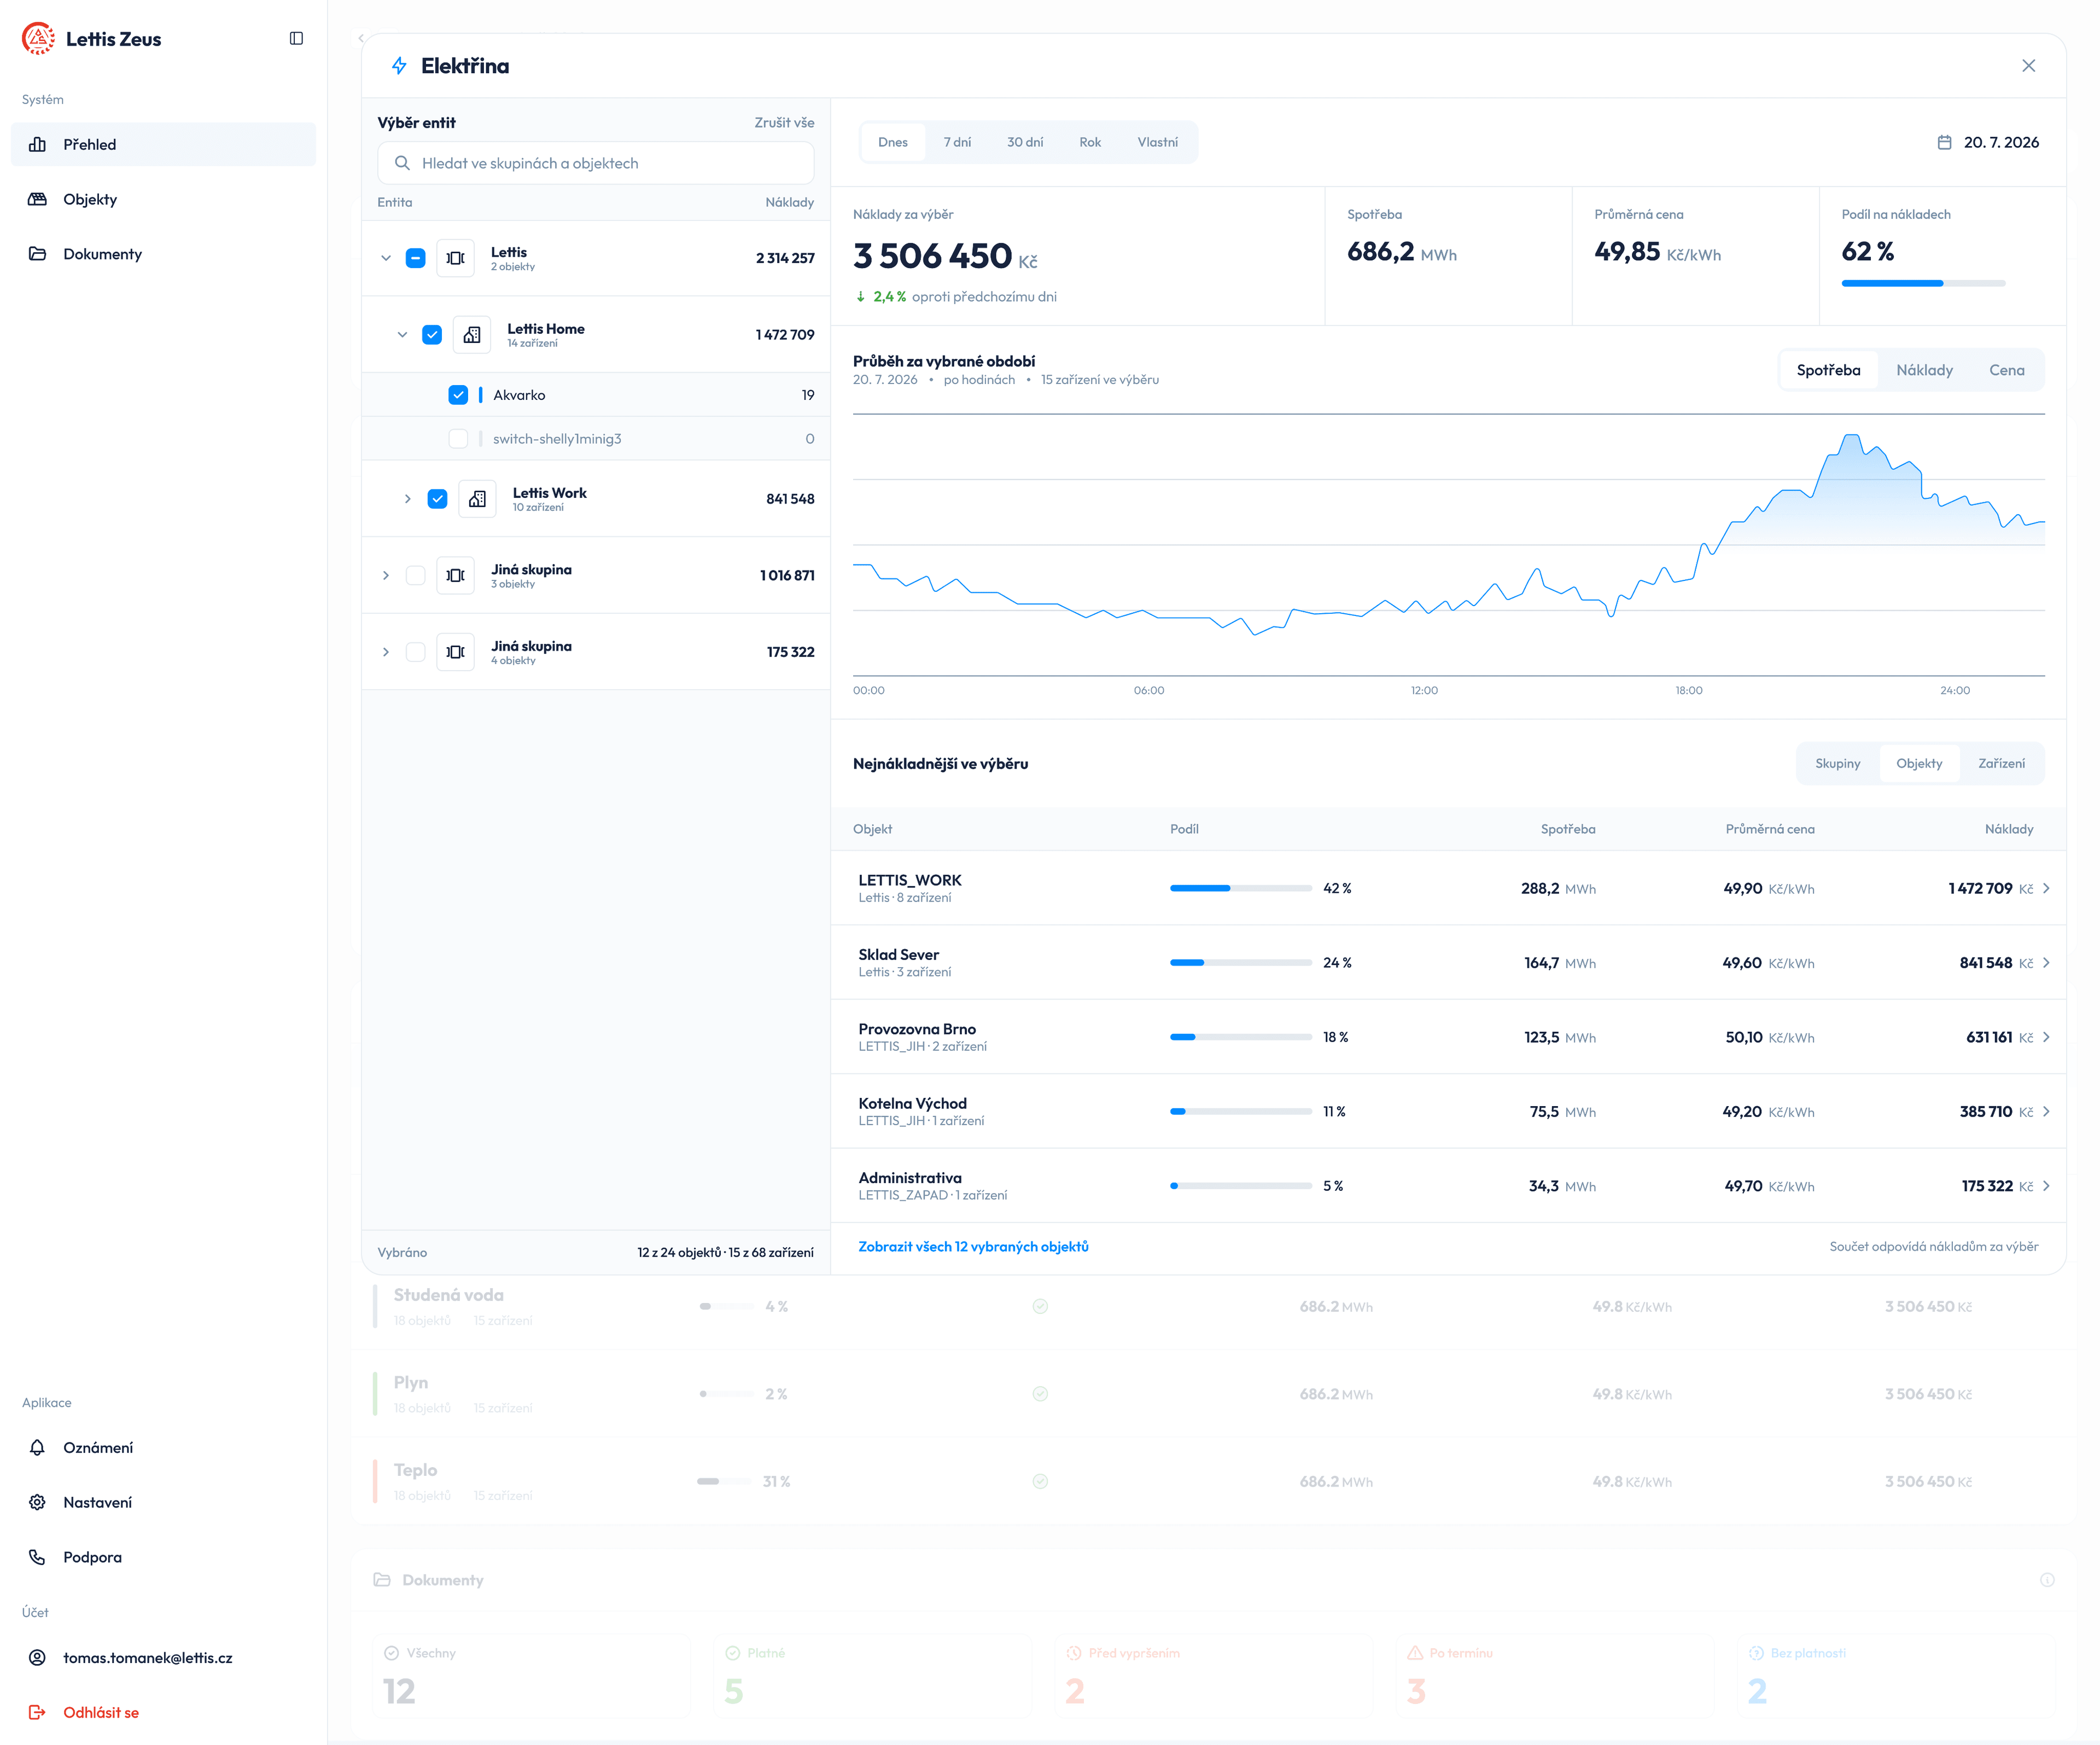The height and width of the screenshot is (1745, 2100).
Task: Select the Vlastní custom period
Action: click(1157, 142)
